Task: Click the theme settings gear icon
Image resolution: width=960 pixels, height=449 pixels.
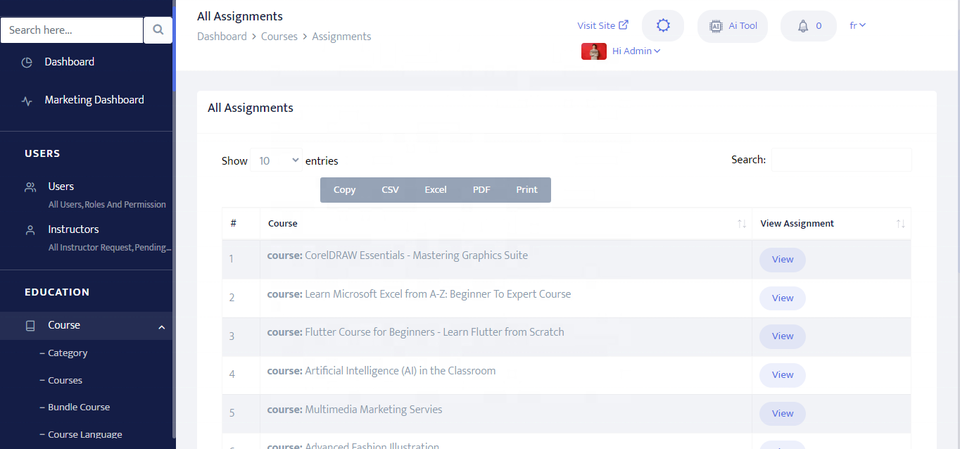Action: [x=662, y=26]
